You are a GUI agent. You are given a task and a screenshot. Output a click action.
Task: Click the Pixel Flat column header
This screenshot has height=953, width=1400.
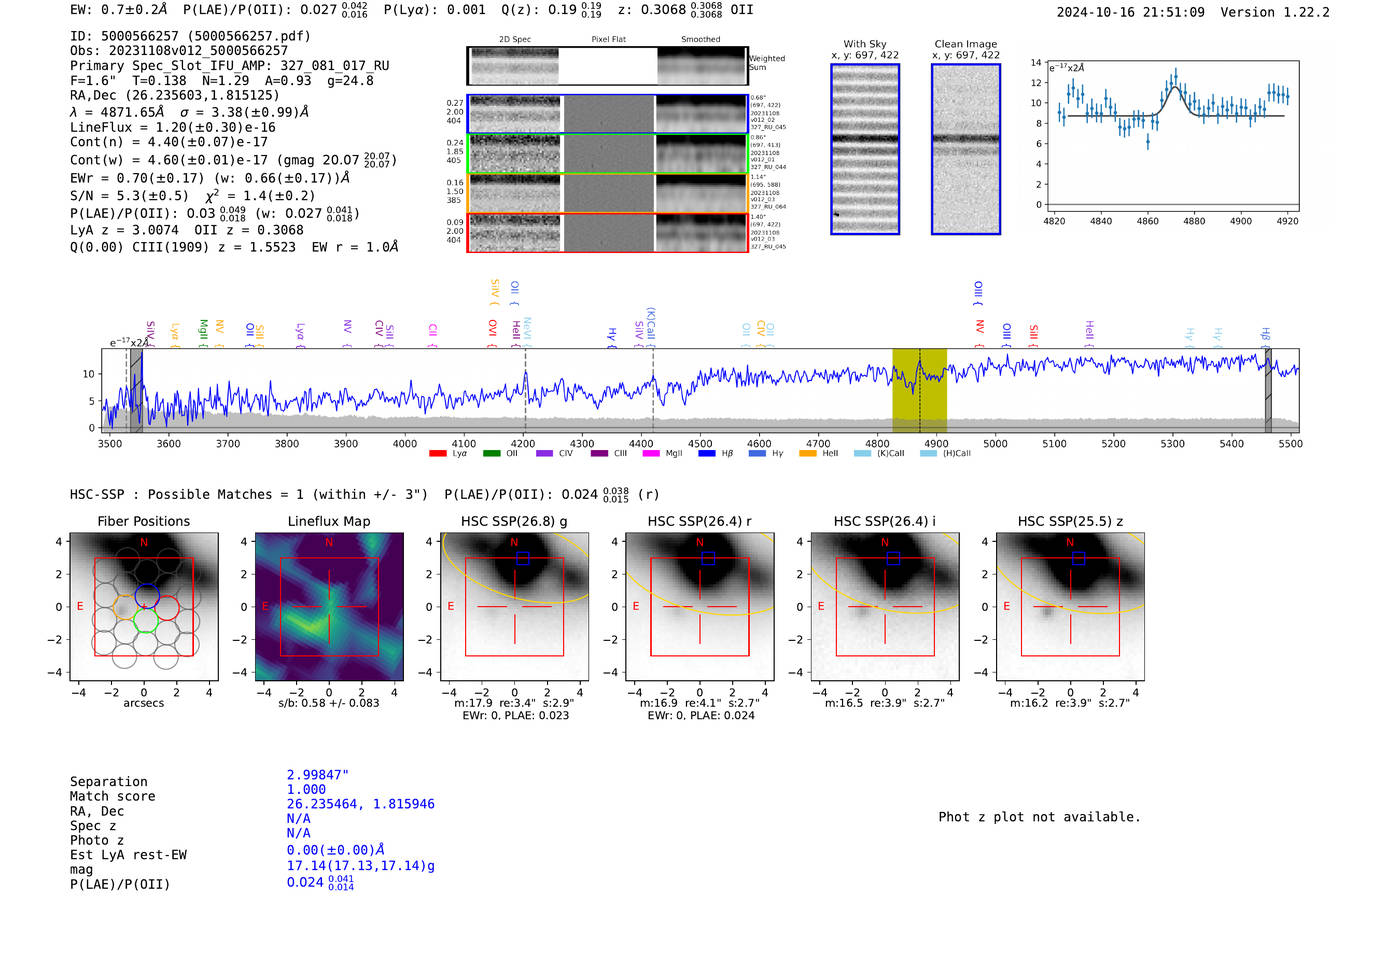coord(608,40)
